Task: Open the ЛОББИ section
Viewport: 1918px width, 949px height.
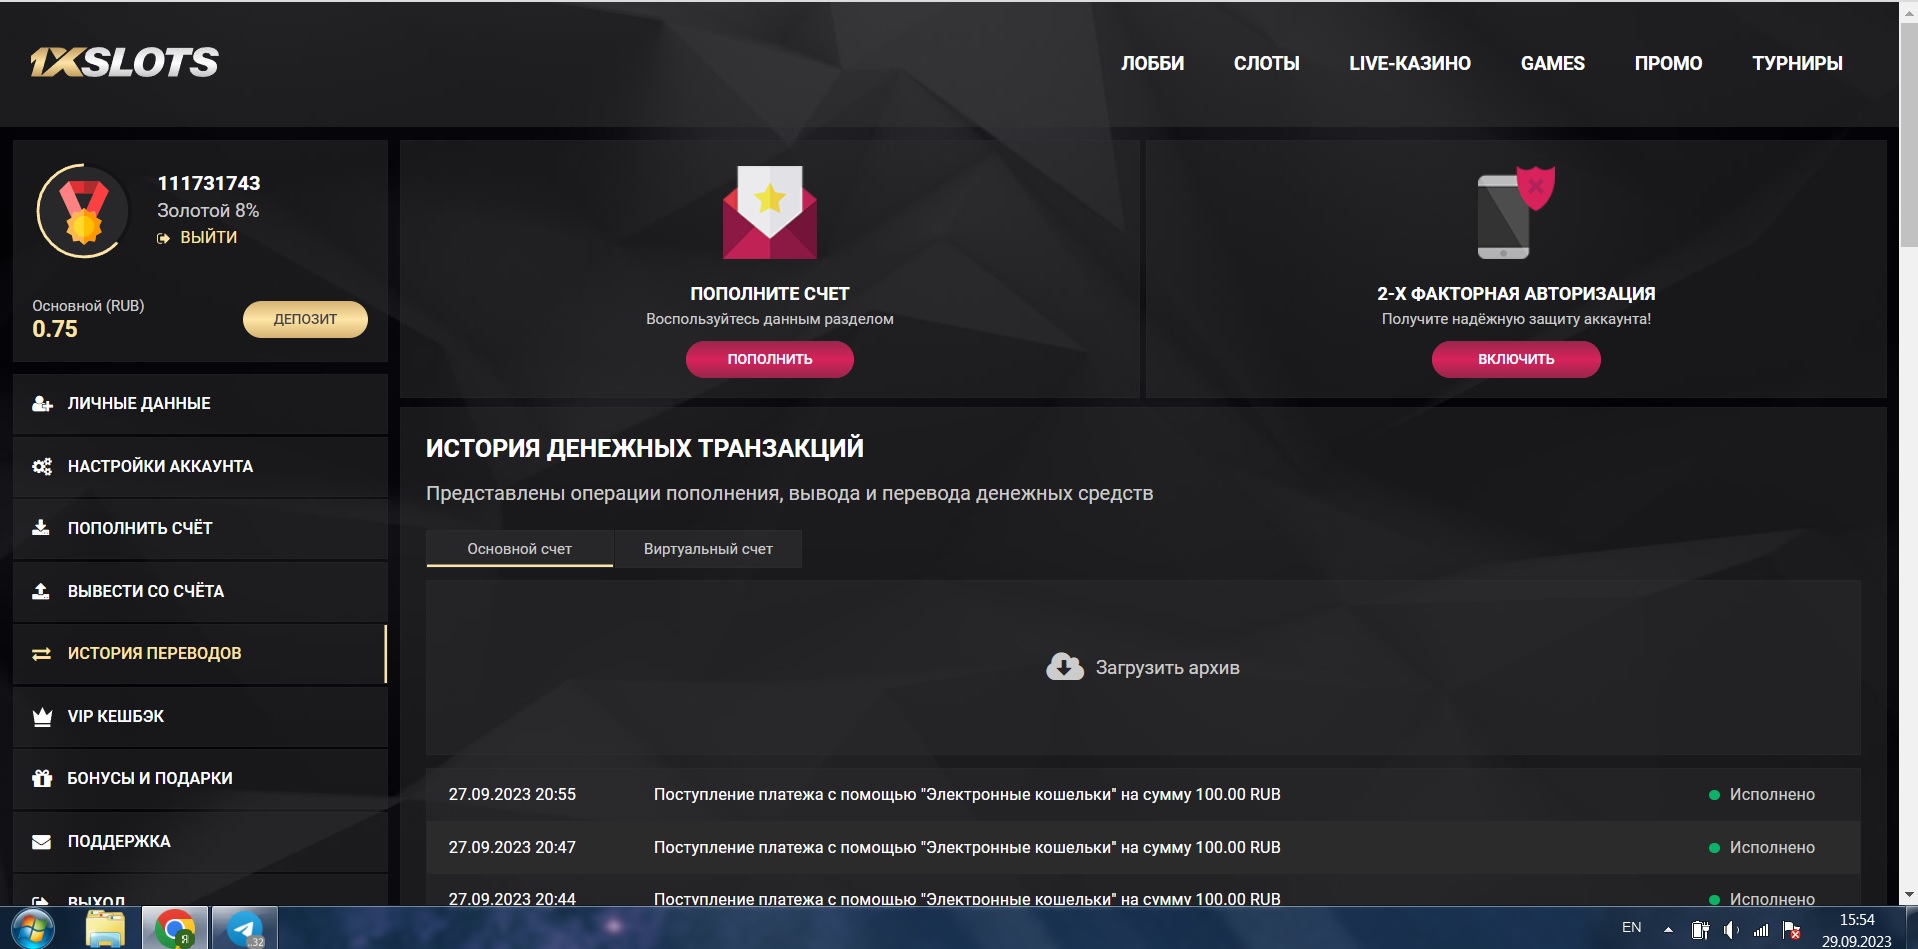Action: (x=1152, y=63)
